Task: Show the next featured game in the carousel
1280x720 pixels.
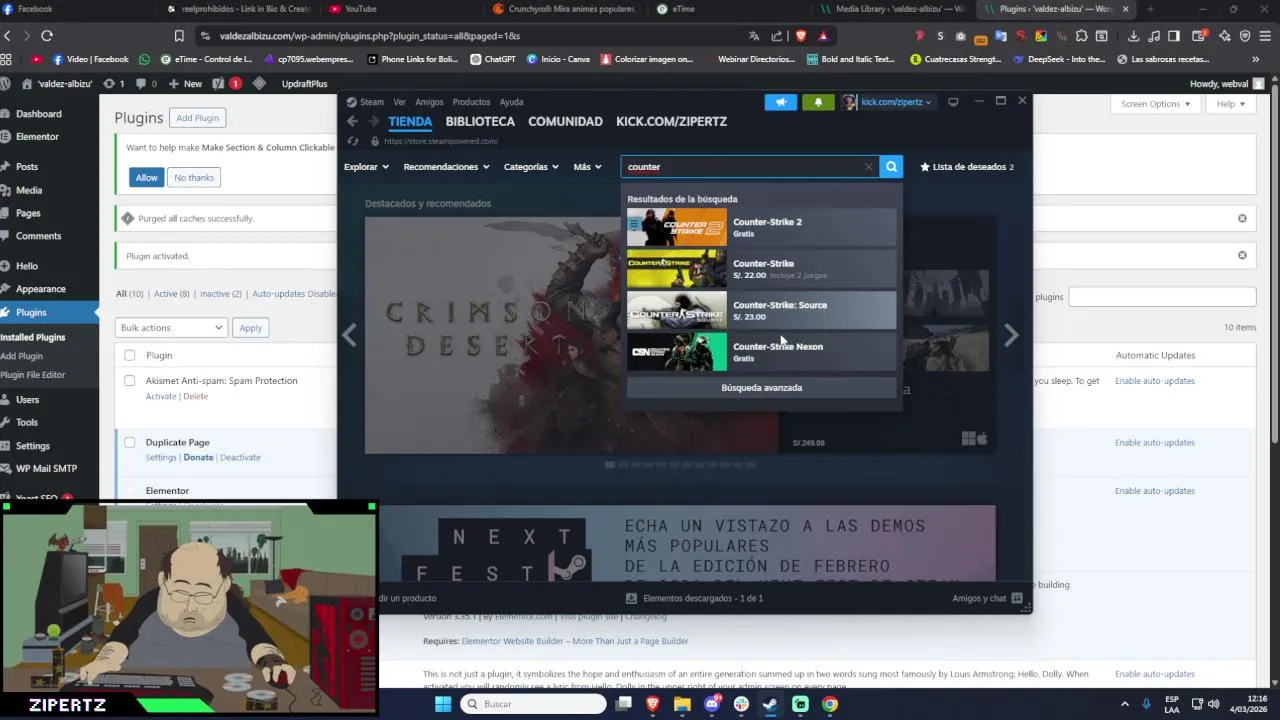Action: point(1011,336)
